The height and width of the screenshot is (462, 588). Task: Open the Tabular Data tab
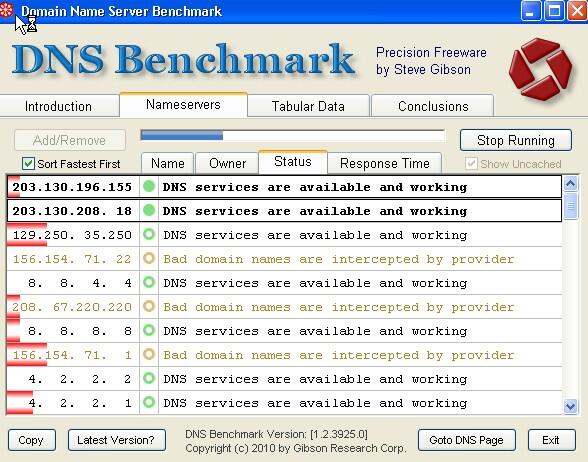[308, 106]
